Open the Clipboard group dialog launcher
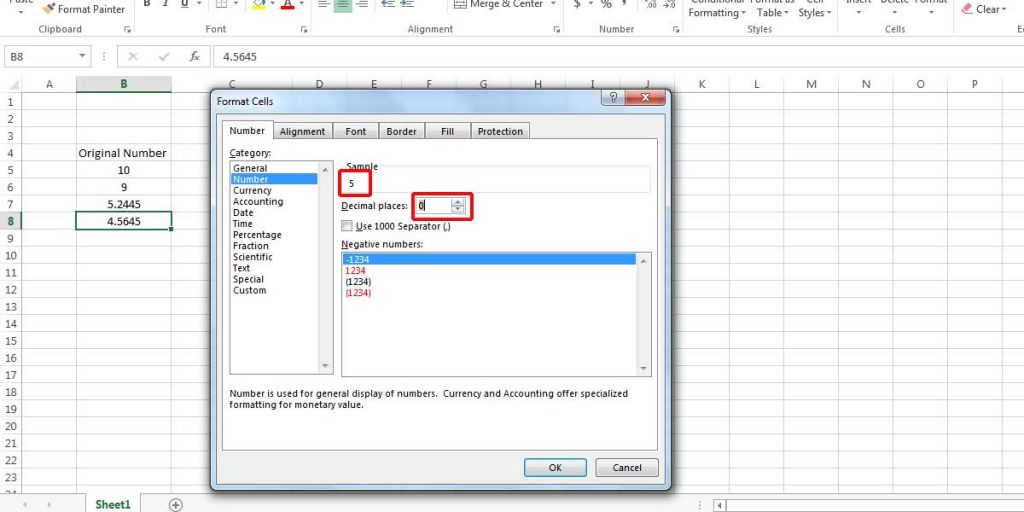Viewport: 1024px width, 512px height. 127,29
